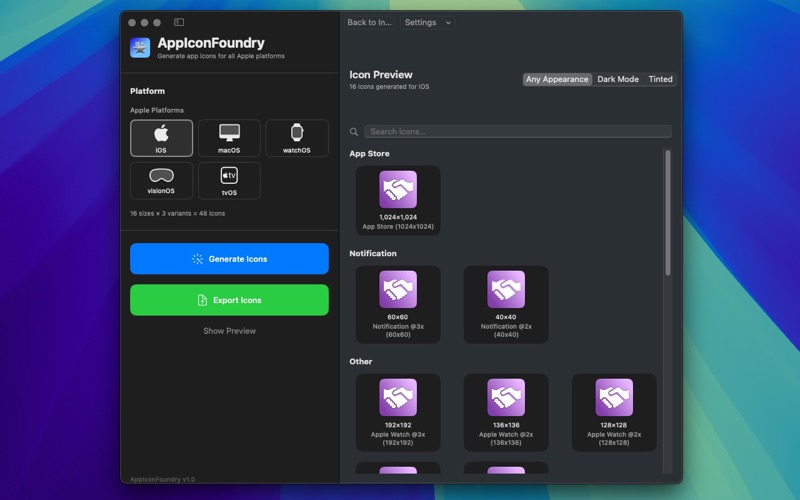
Task: Click the "16 sizes × 3 variants = 48 icons" text
Action: pos(178,213)
